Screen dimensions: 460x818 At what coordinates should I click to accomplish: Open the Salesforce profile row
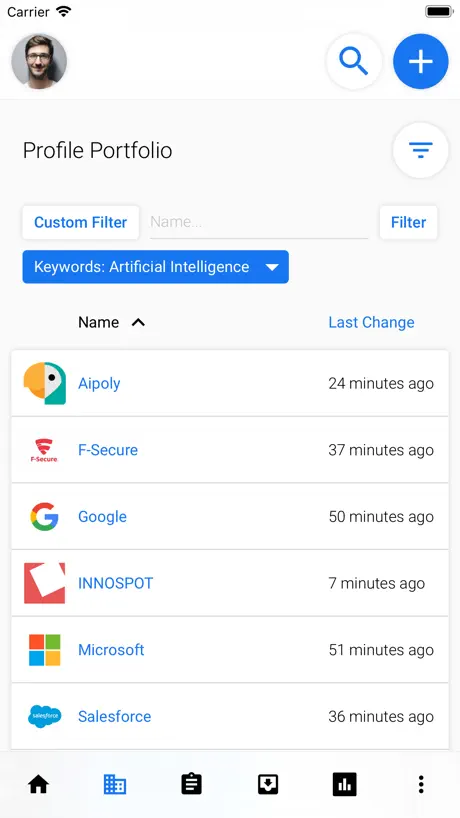click(x=230, y=716)
